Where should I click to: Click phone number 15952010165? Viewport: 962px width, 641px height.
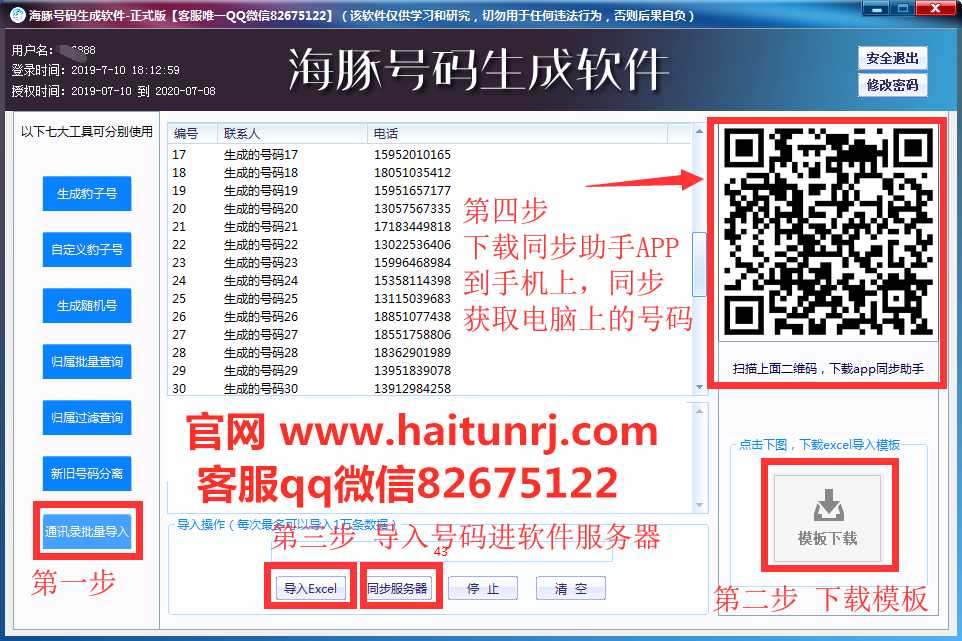point(412,155)
